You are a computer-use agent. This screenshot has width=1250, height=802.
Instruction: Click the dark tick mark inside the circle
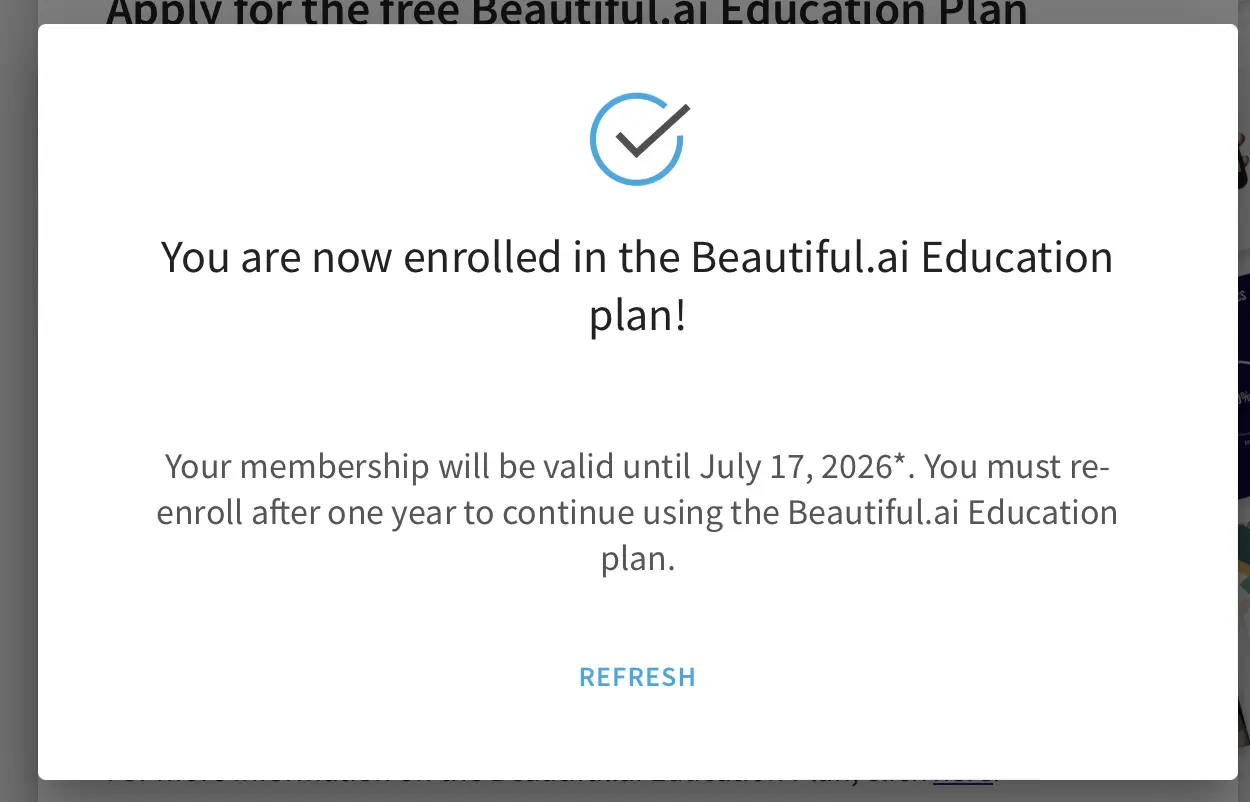652,131
